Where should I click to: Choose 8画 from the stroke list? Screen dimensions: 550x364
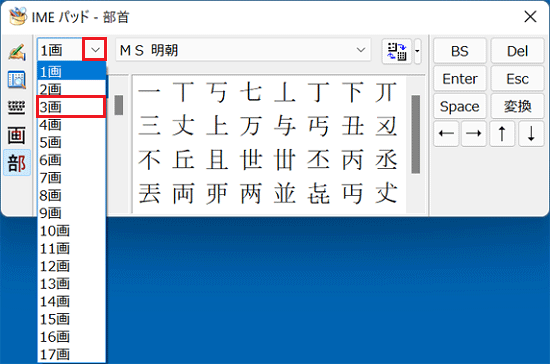[x=72, y=195]
